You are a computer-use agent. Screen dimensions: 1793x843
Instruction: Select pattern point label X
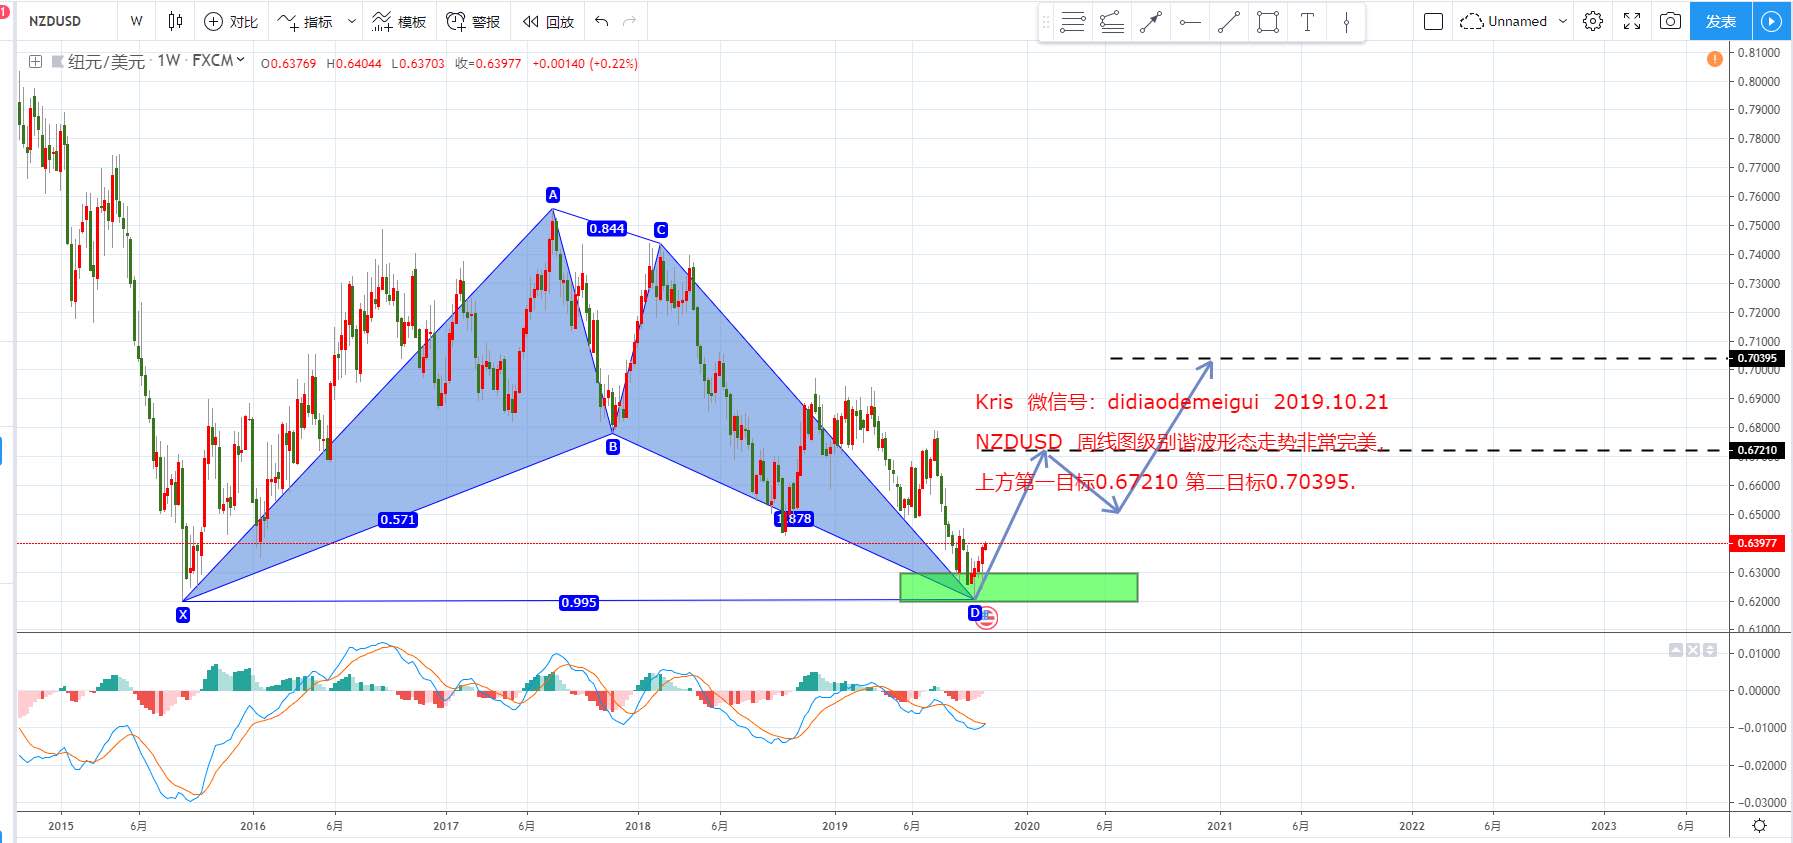pos(183,615)
